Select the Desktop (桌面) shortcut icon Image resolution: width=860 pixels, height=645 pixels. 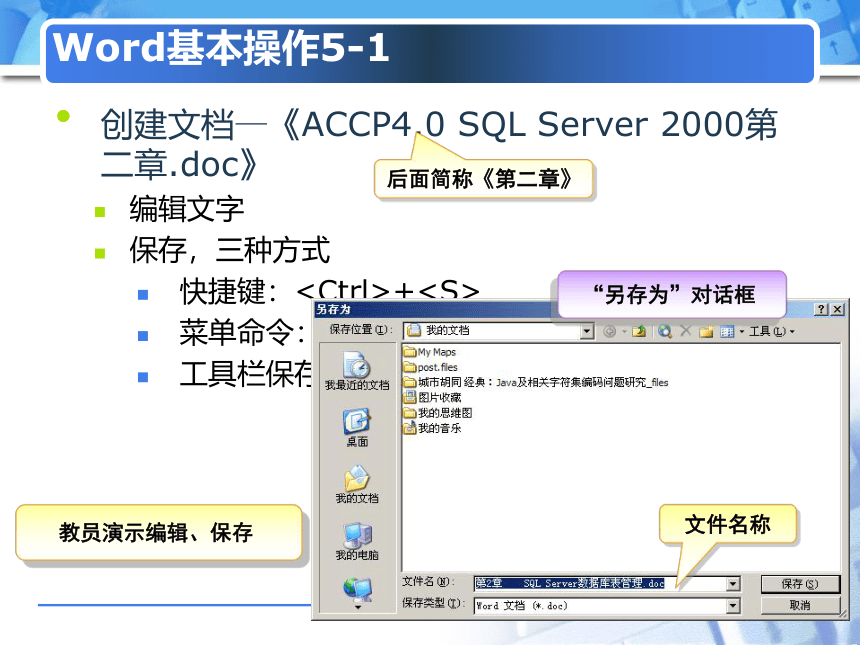(x=357, y=427)
